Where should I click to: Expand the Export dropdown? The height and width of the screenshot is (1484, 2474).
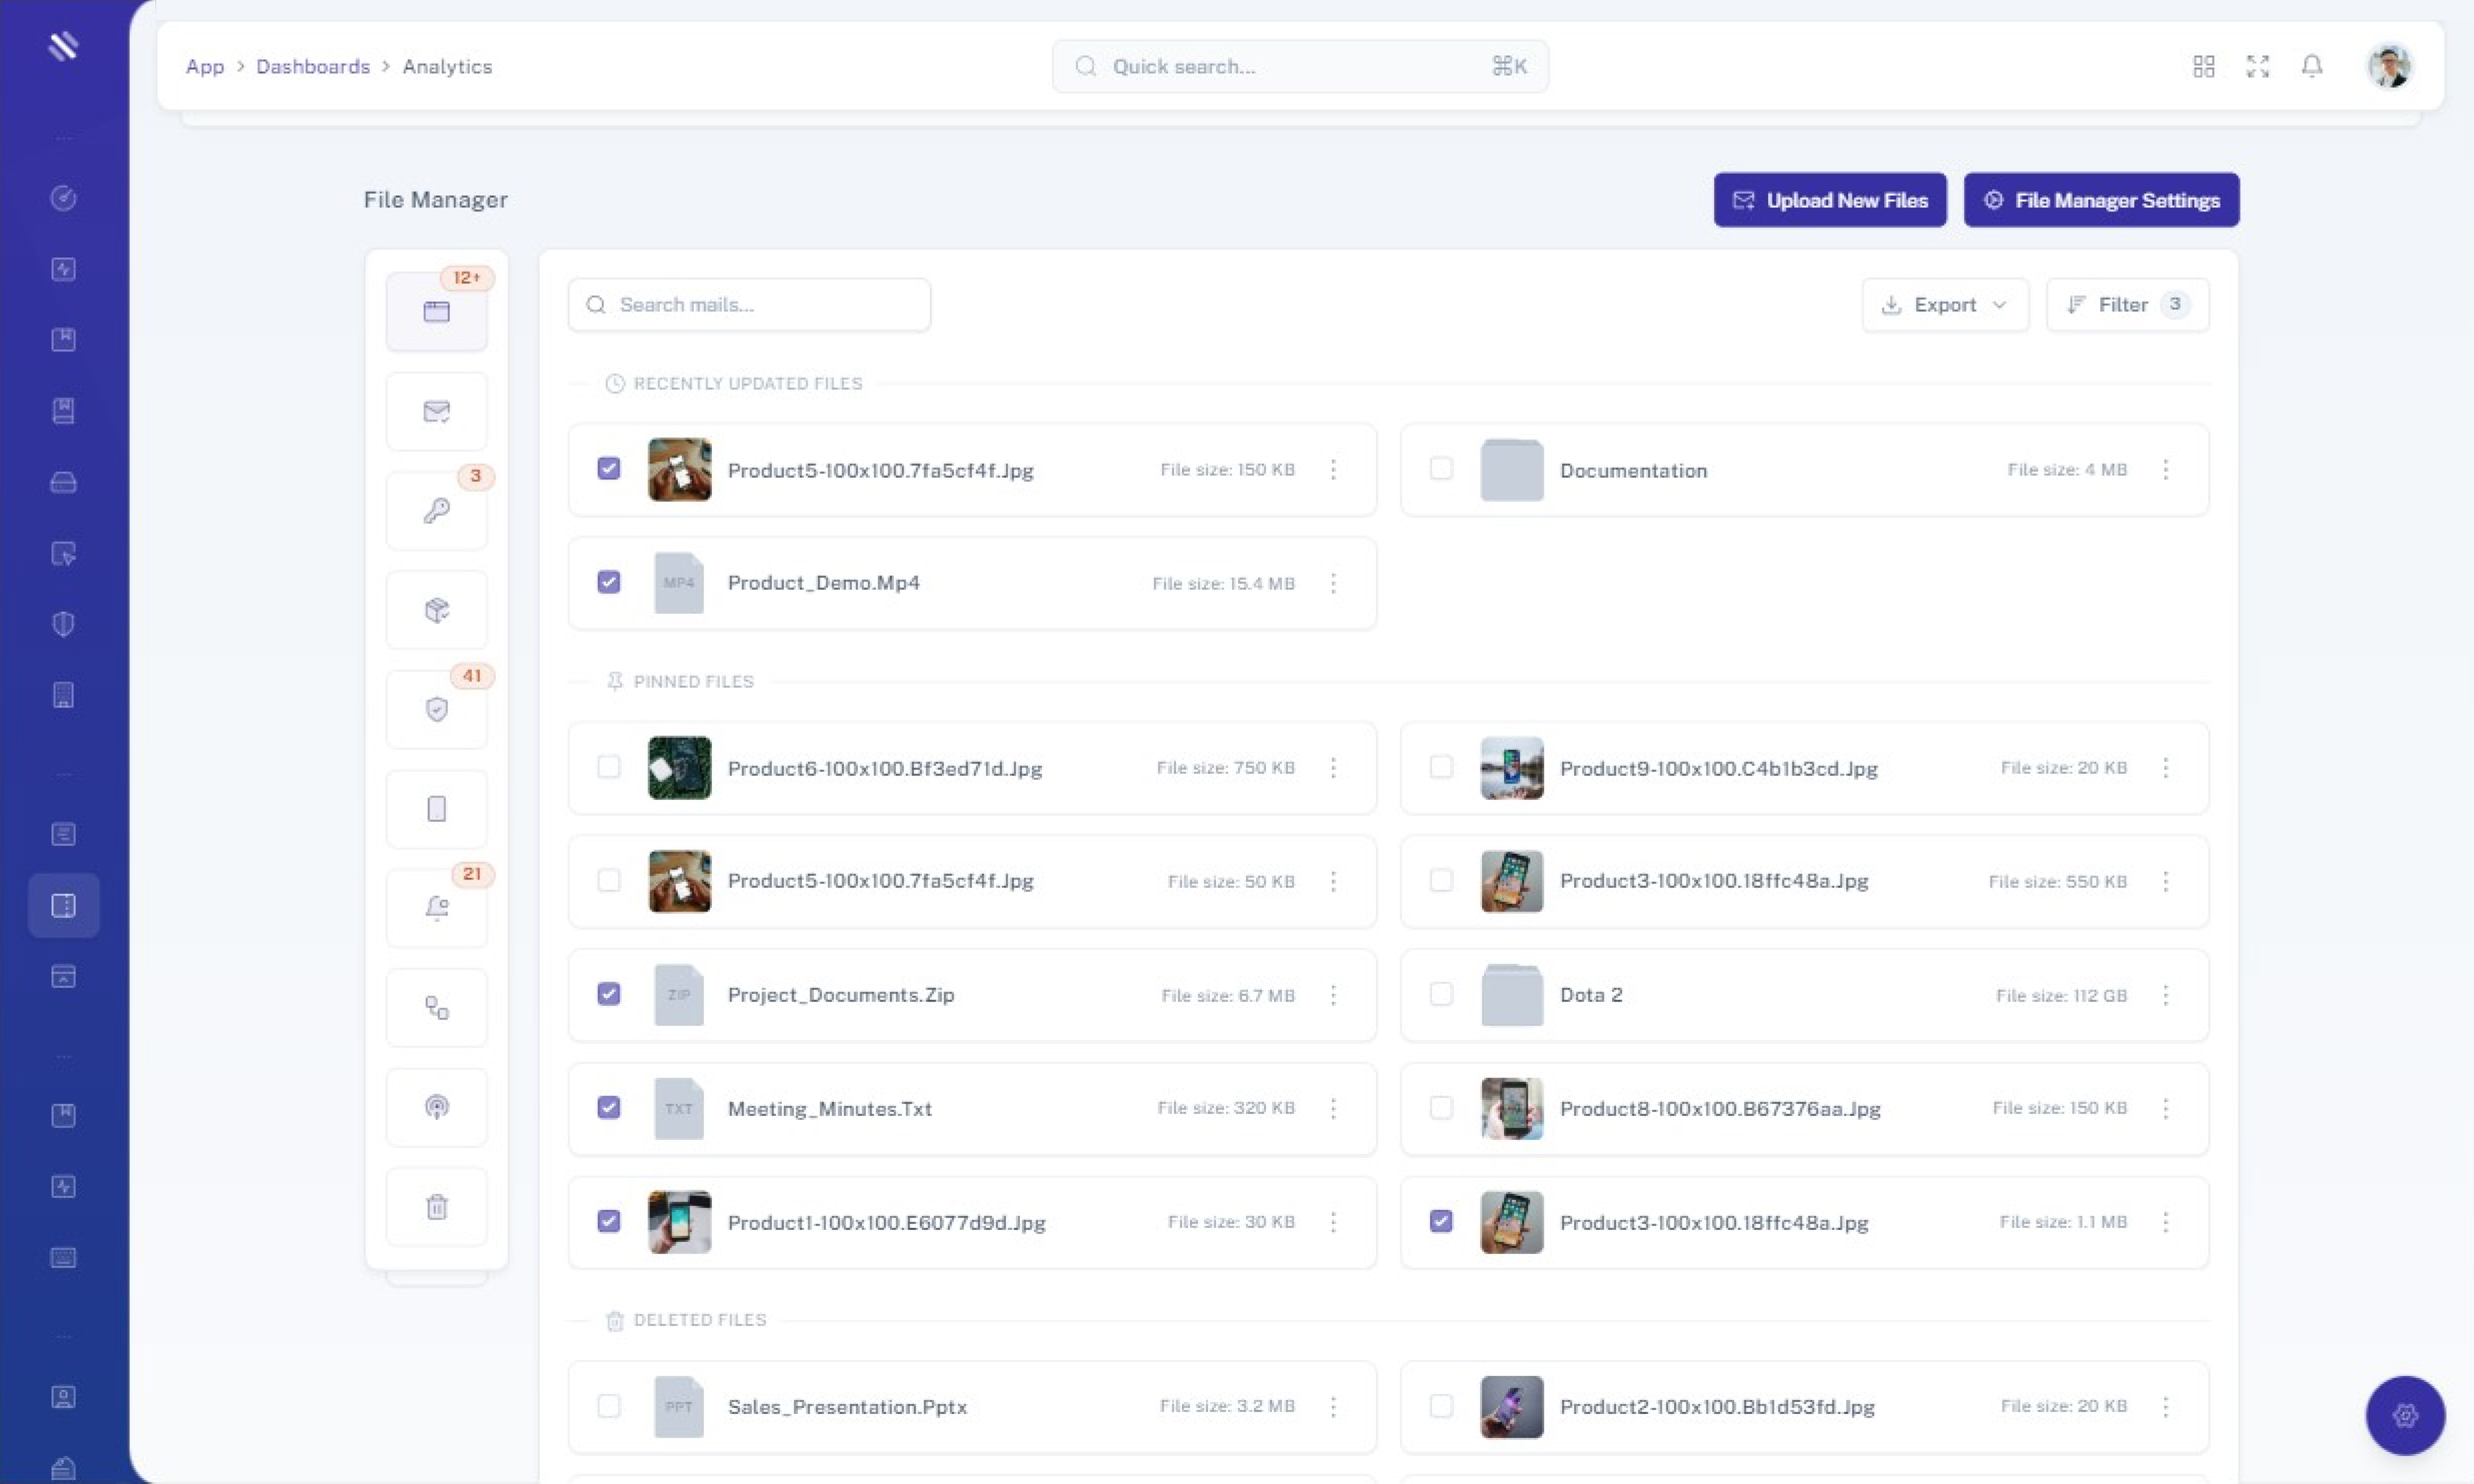[x=1944, y=305]
